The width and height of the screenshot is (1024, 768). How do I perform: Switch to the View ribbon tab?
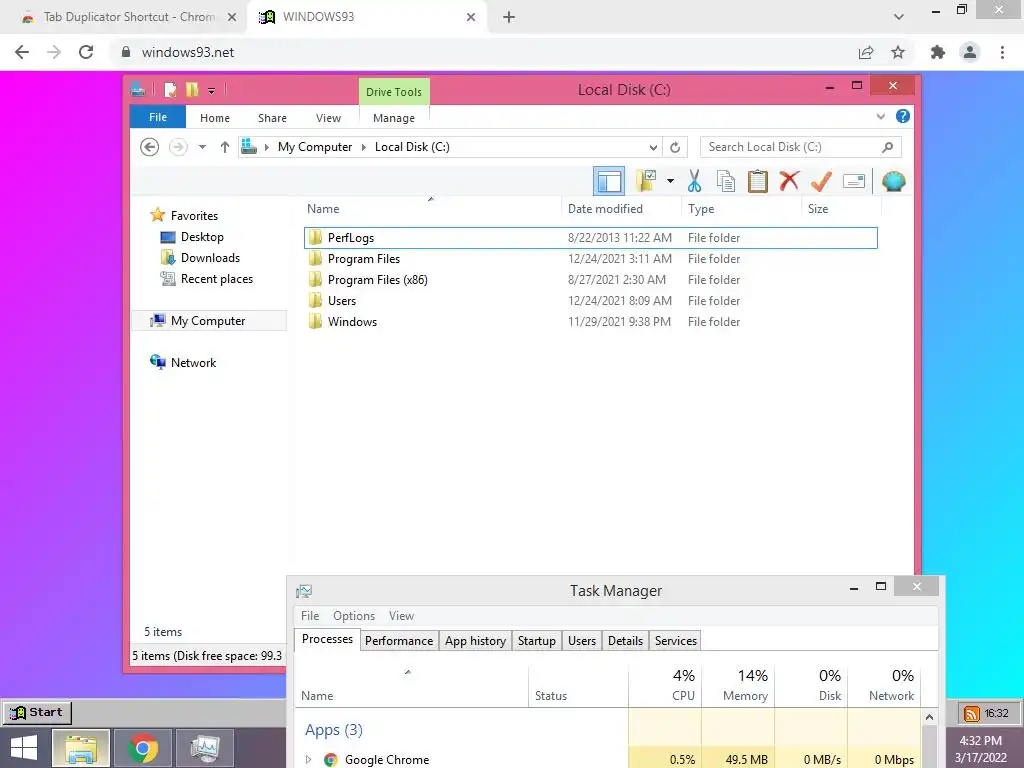pos(328,118)
